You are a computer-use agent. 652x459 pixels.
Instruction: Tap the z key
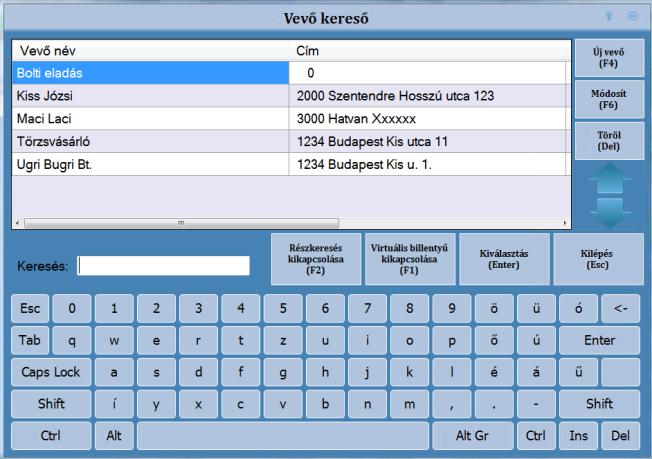pos(283,341)
